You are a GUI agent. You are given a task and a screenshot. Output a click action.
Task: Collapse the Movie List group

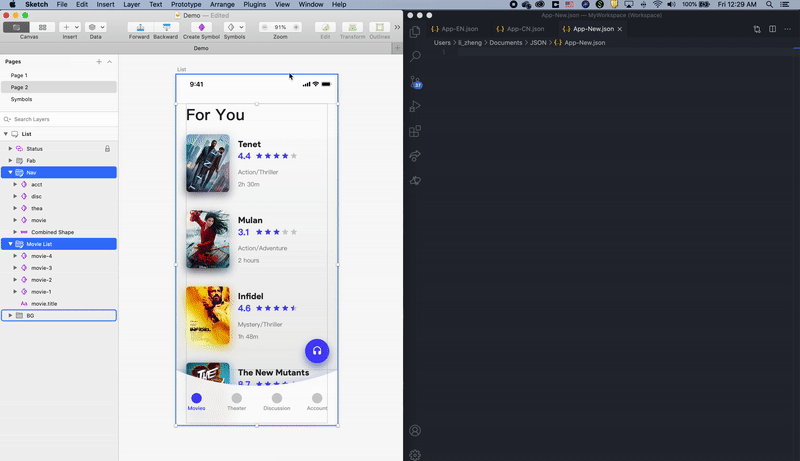tap(10, 244)
